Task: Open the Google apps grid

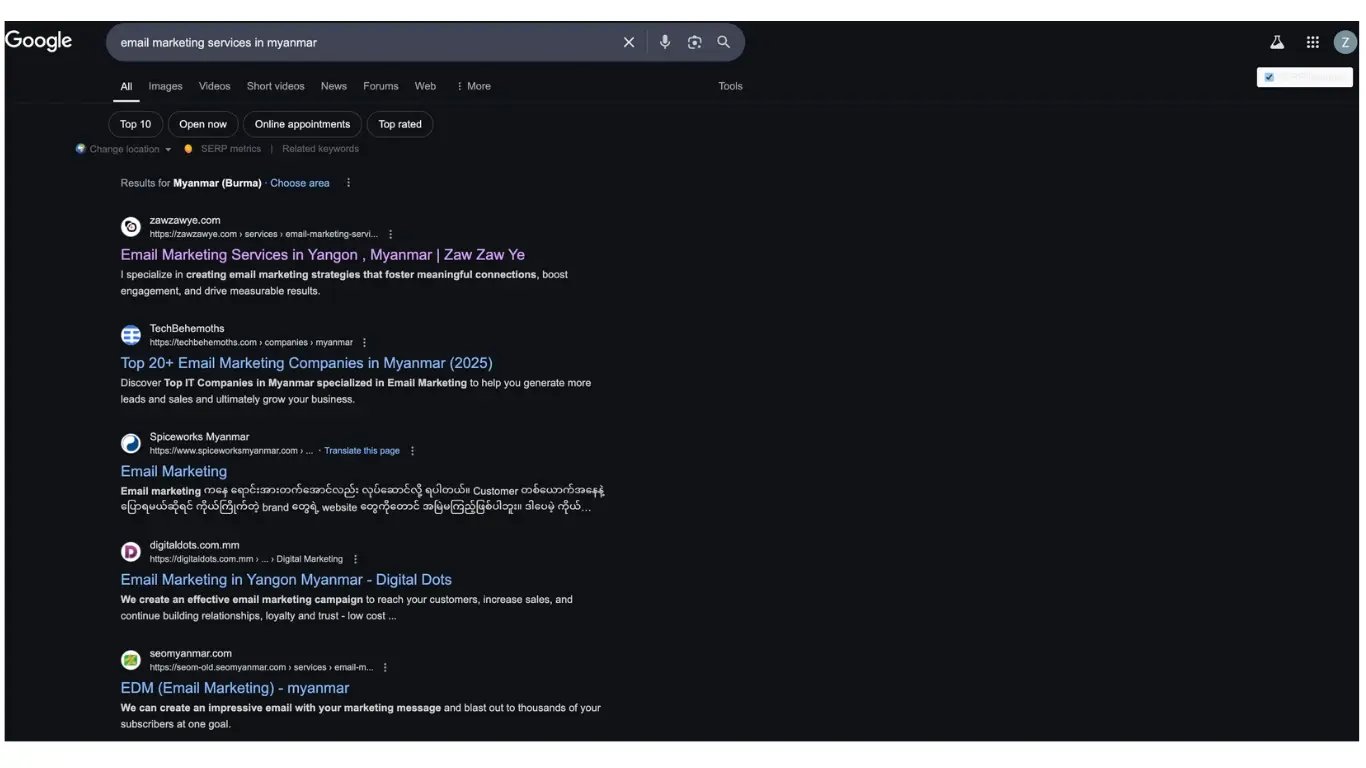Action: [1312, 42]
